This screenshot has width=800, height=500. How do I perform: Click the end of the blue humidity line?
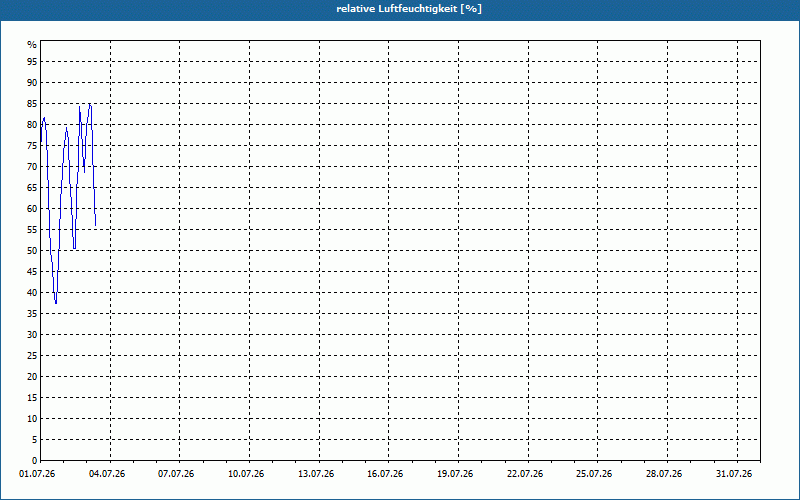pos(95,225)
